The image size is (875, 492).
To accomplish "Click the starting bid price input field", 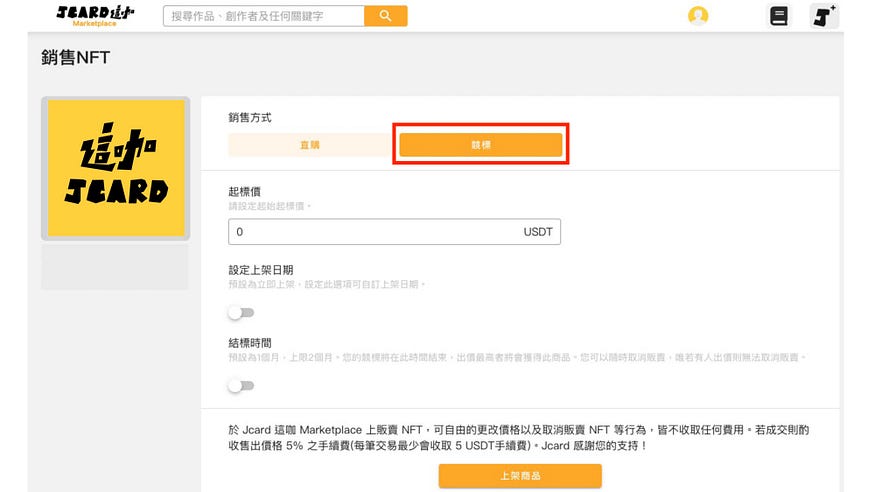I will click(x=395, y=231).
